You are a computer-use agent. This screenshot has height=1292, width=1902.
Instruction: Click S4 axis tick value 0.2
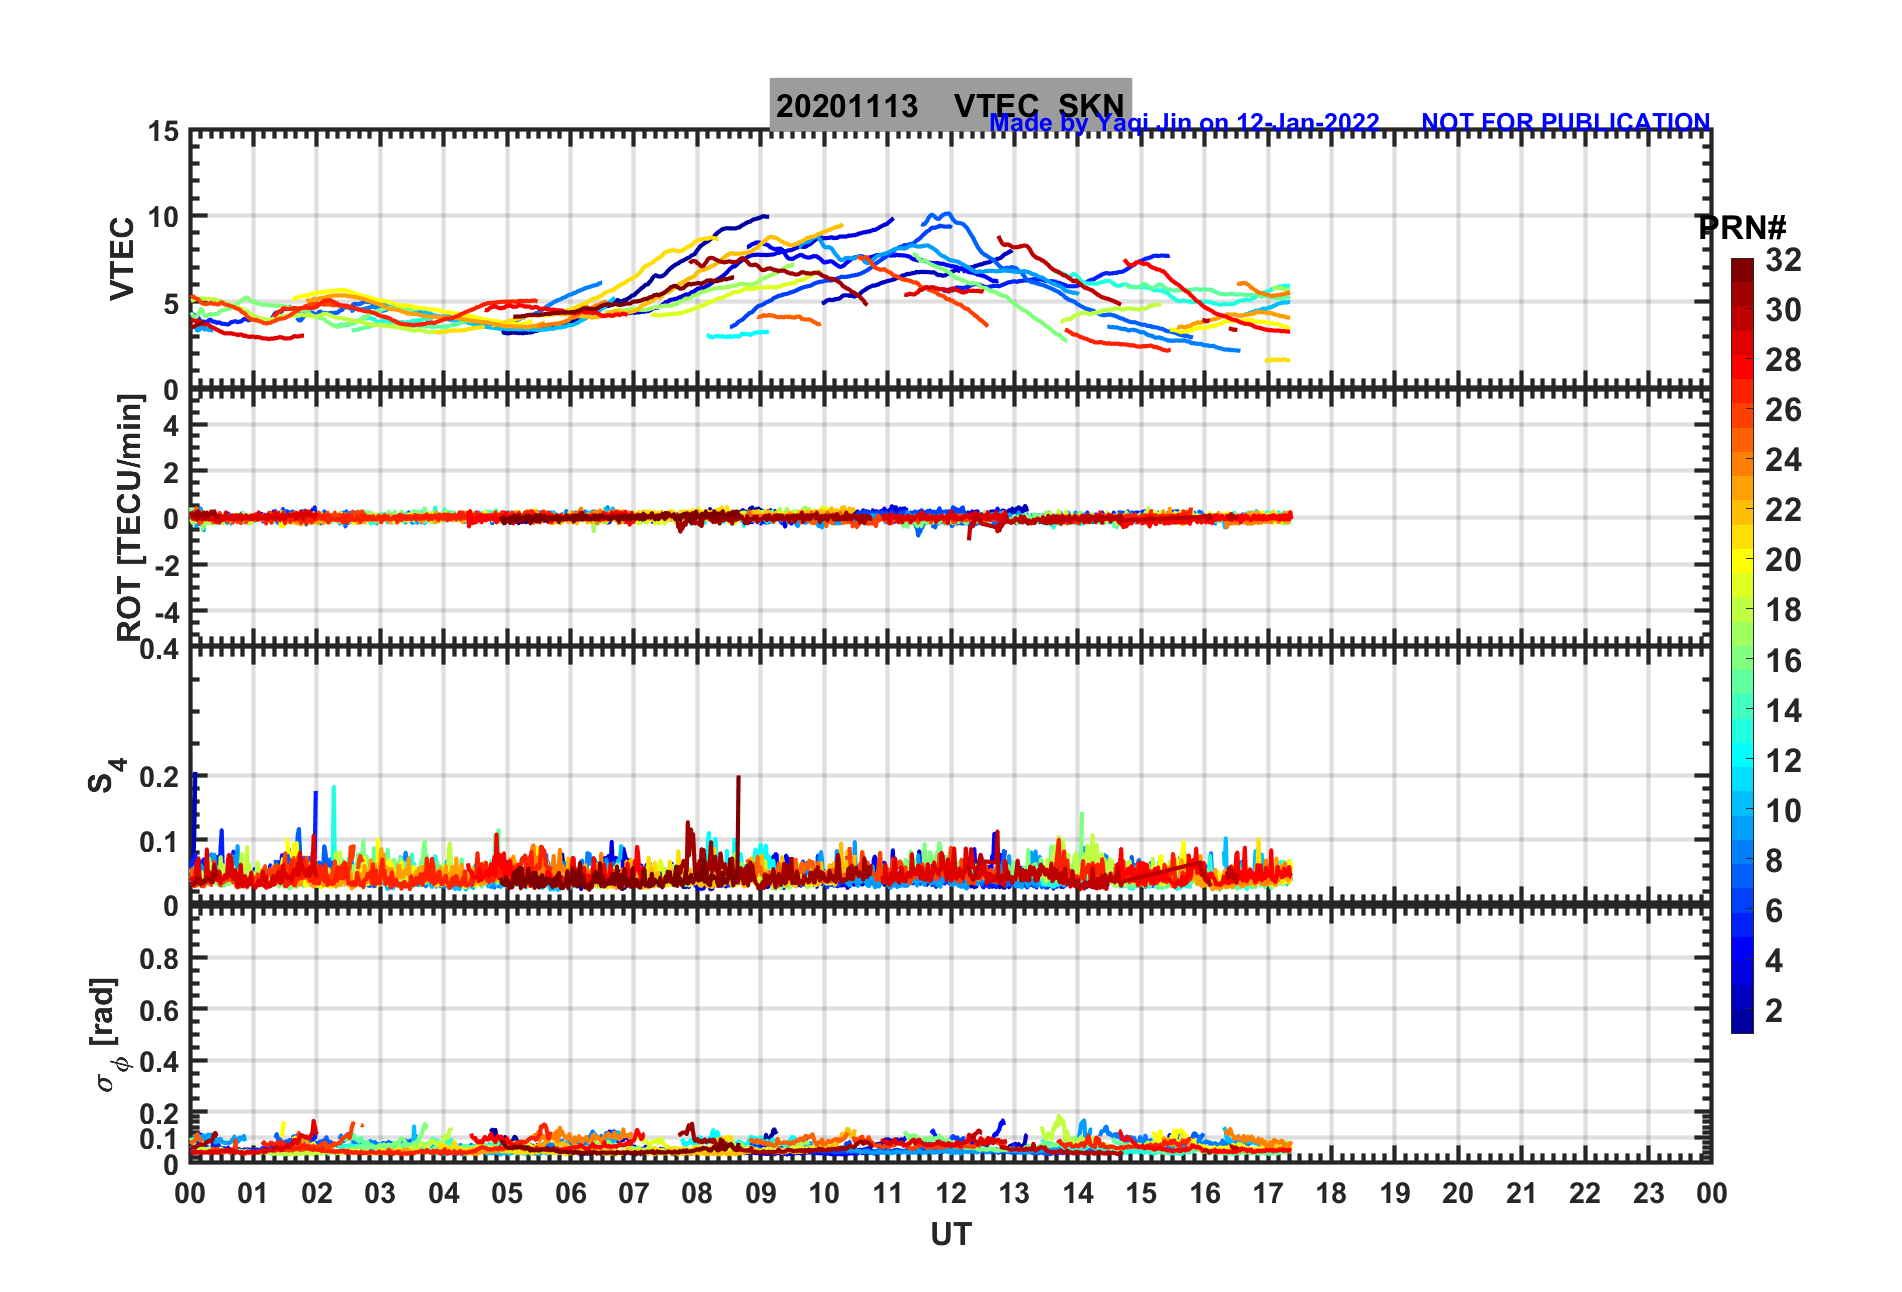(160, 776)
